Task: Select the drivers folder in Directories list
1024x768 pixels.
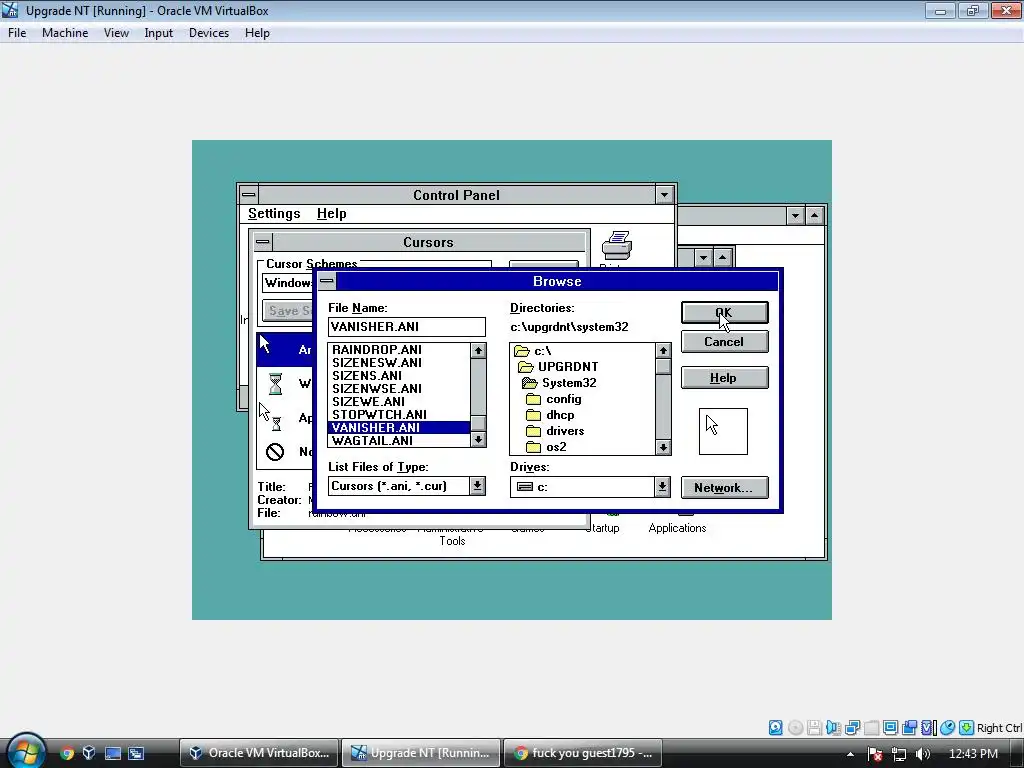Action: pyautogui.click(x=555, y=431)
